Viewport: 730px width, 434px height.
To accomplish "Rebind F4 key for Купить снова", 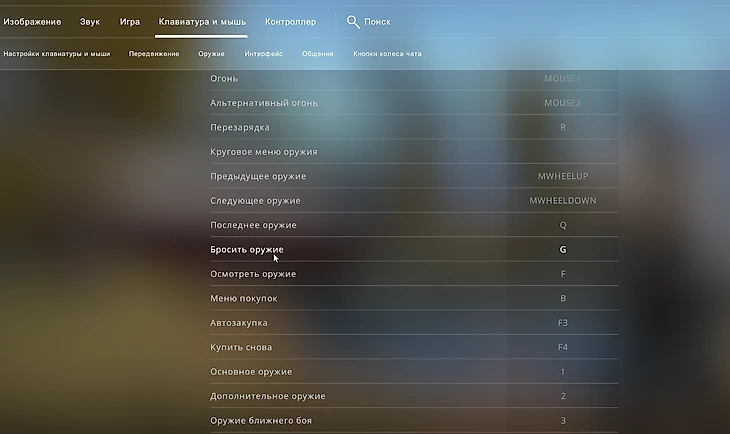I will coord(562,347).
